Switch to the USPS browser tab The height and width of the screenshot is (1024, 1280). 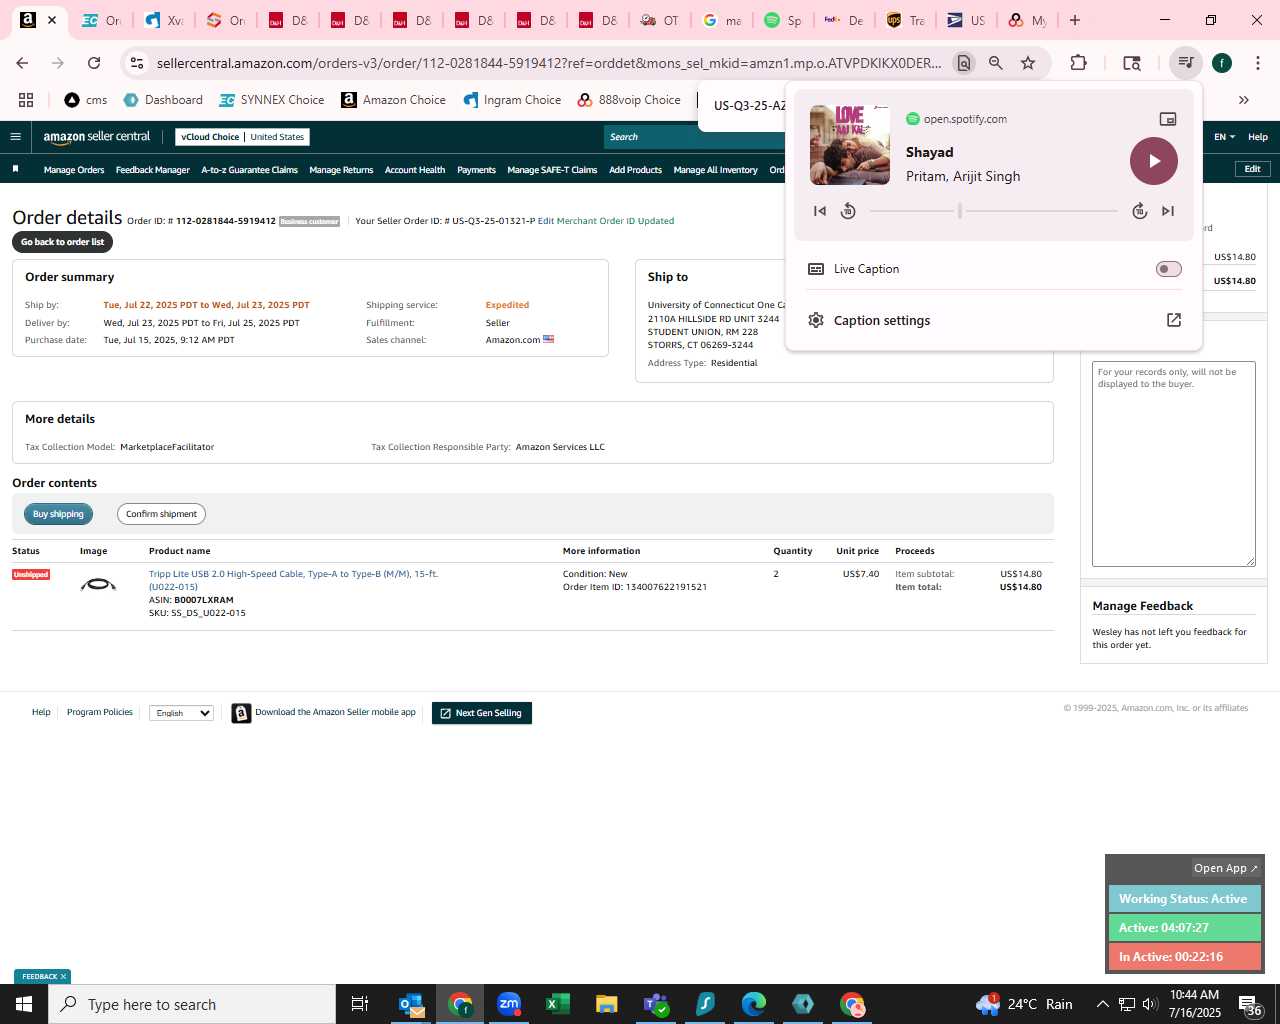[966, 20]
